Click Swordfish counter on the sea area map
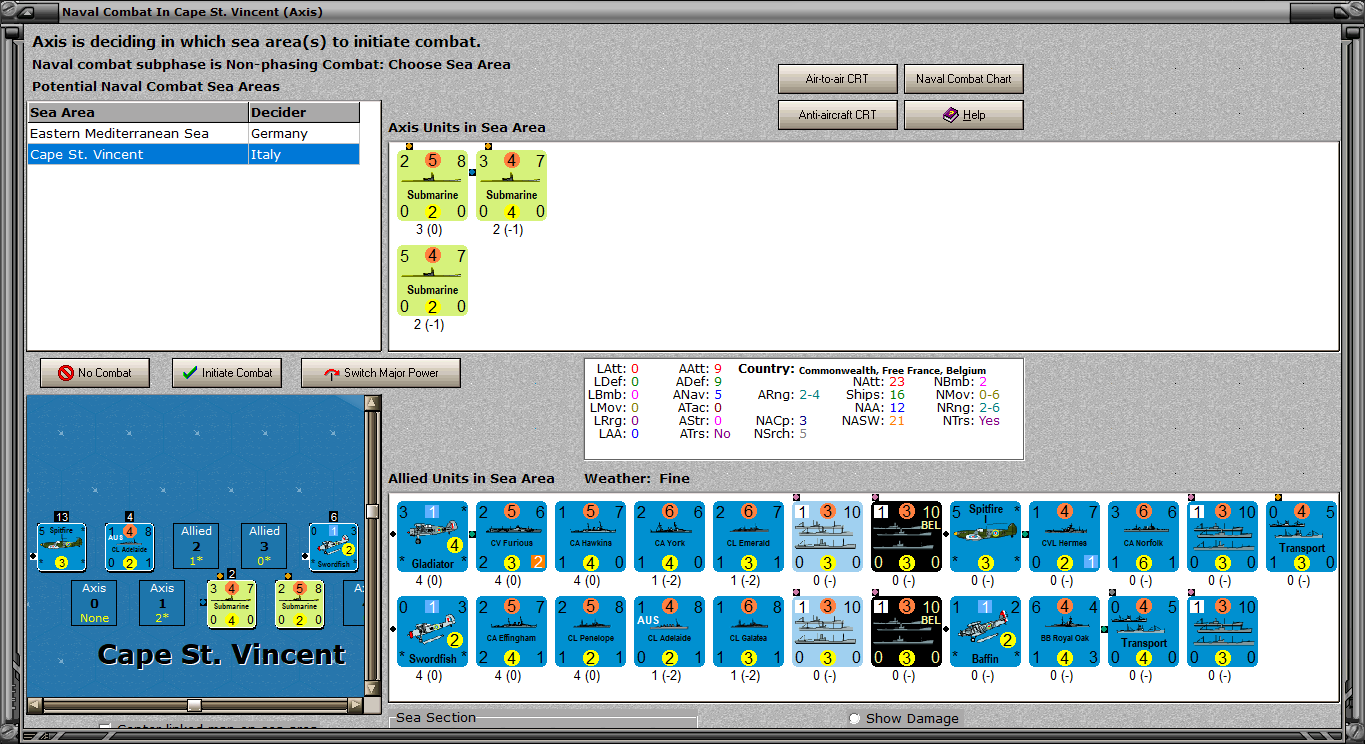 [333, 547]
